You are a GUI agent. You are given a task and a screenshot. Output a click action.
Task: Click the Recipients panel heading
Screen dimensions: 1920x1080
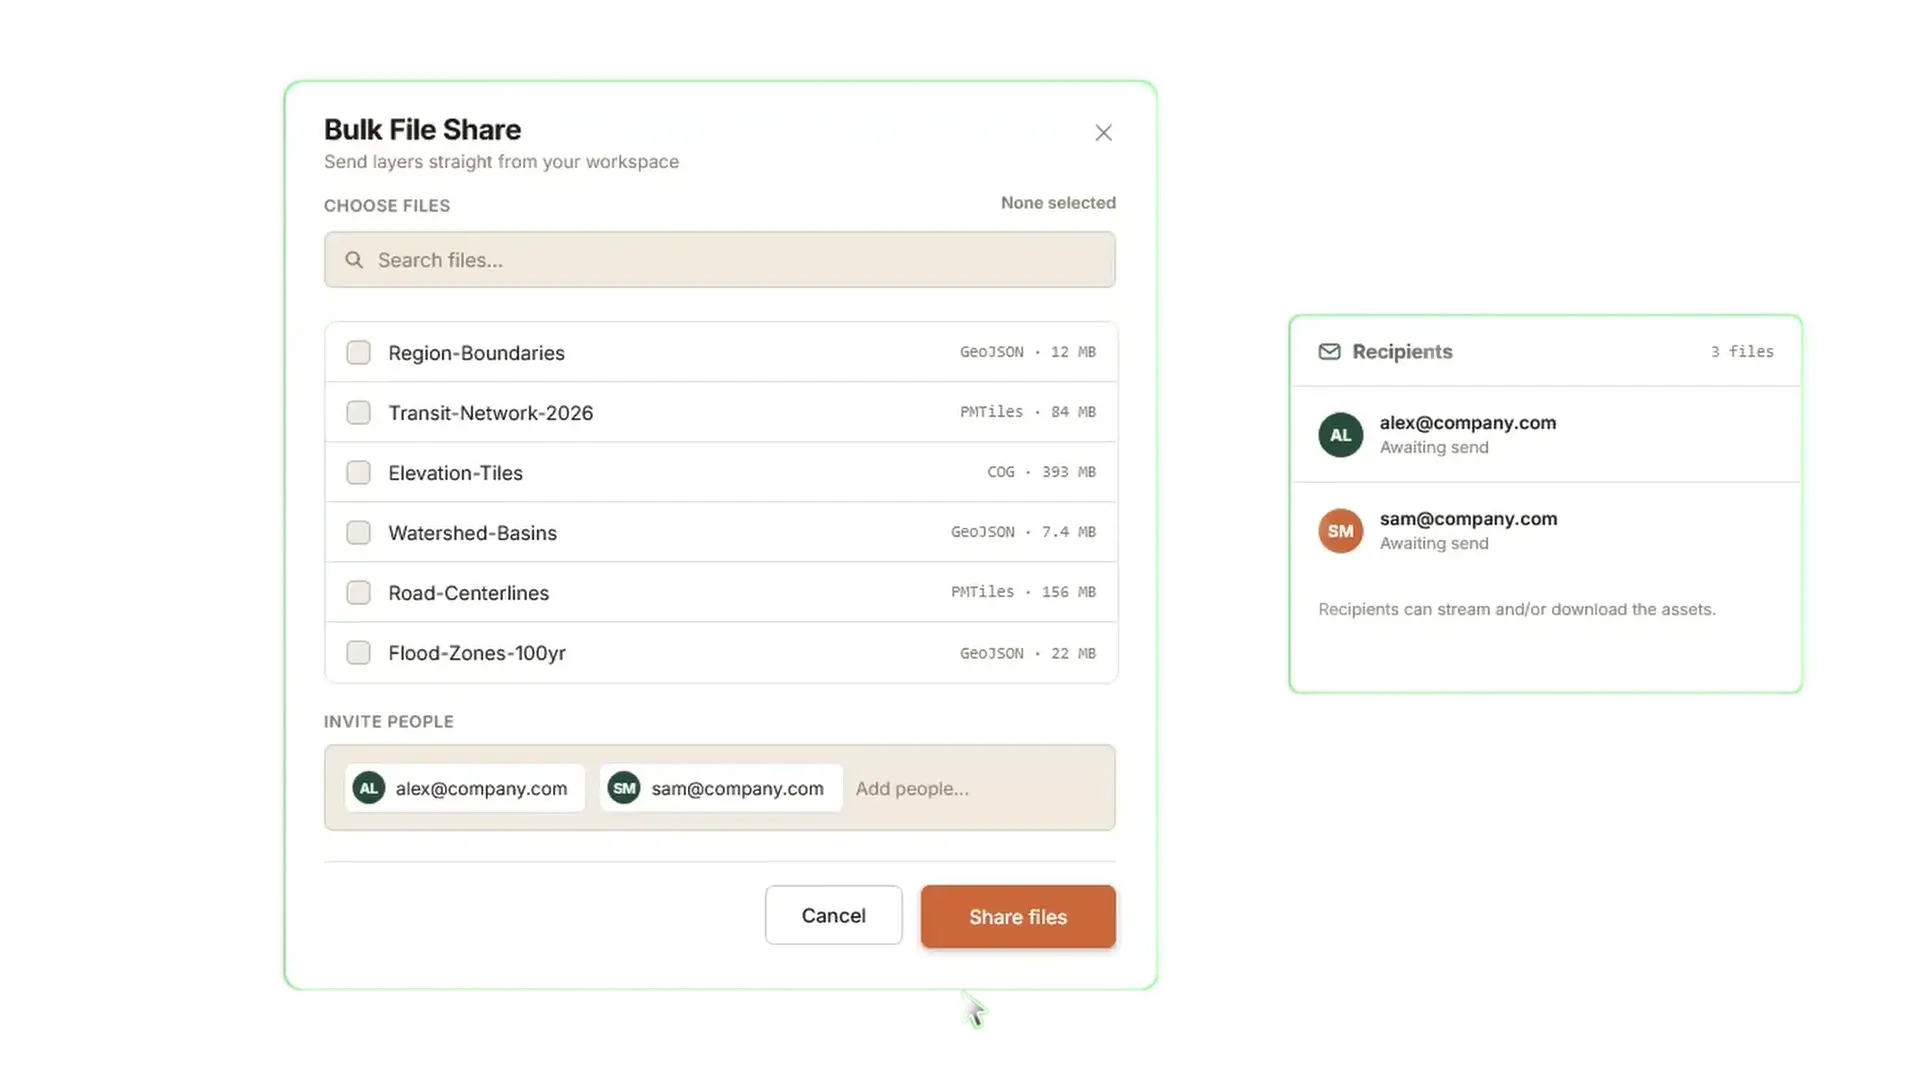pyautogui.click(x=1402, y=352)
